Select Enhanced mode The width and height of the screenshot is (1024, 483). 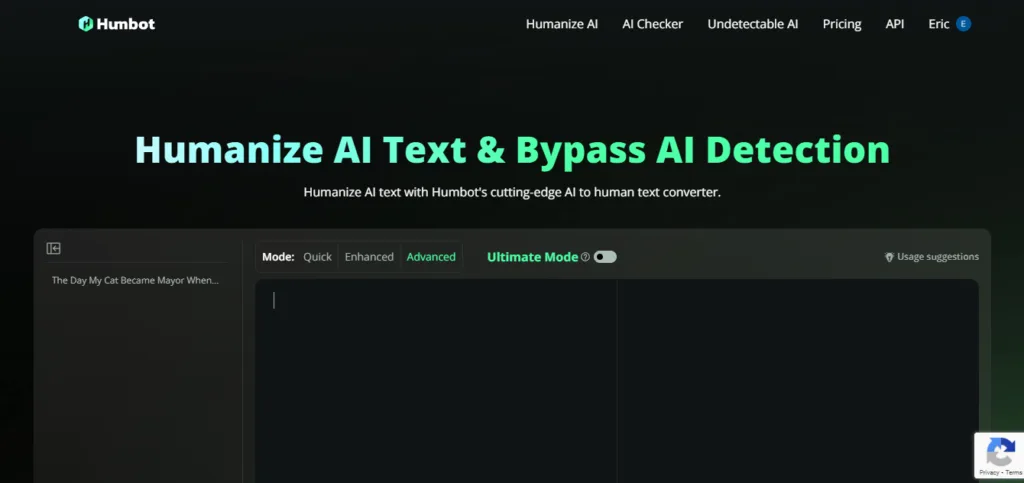pyautogui.click(x=369, y=257)
